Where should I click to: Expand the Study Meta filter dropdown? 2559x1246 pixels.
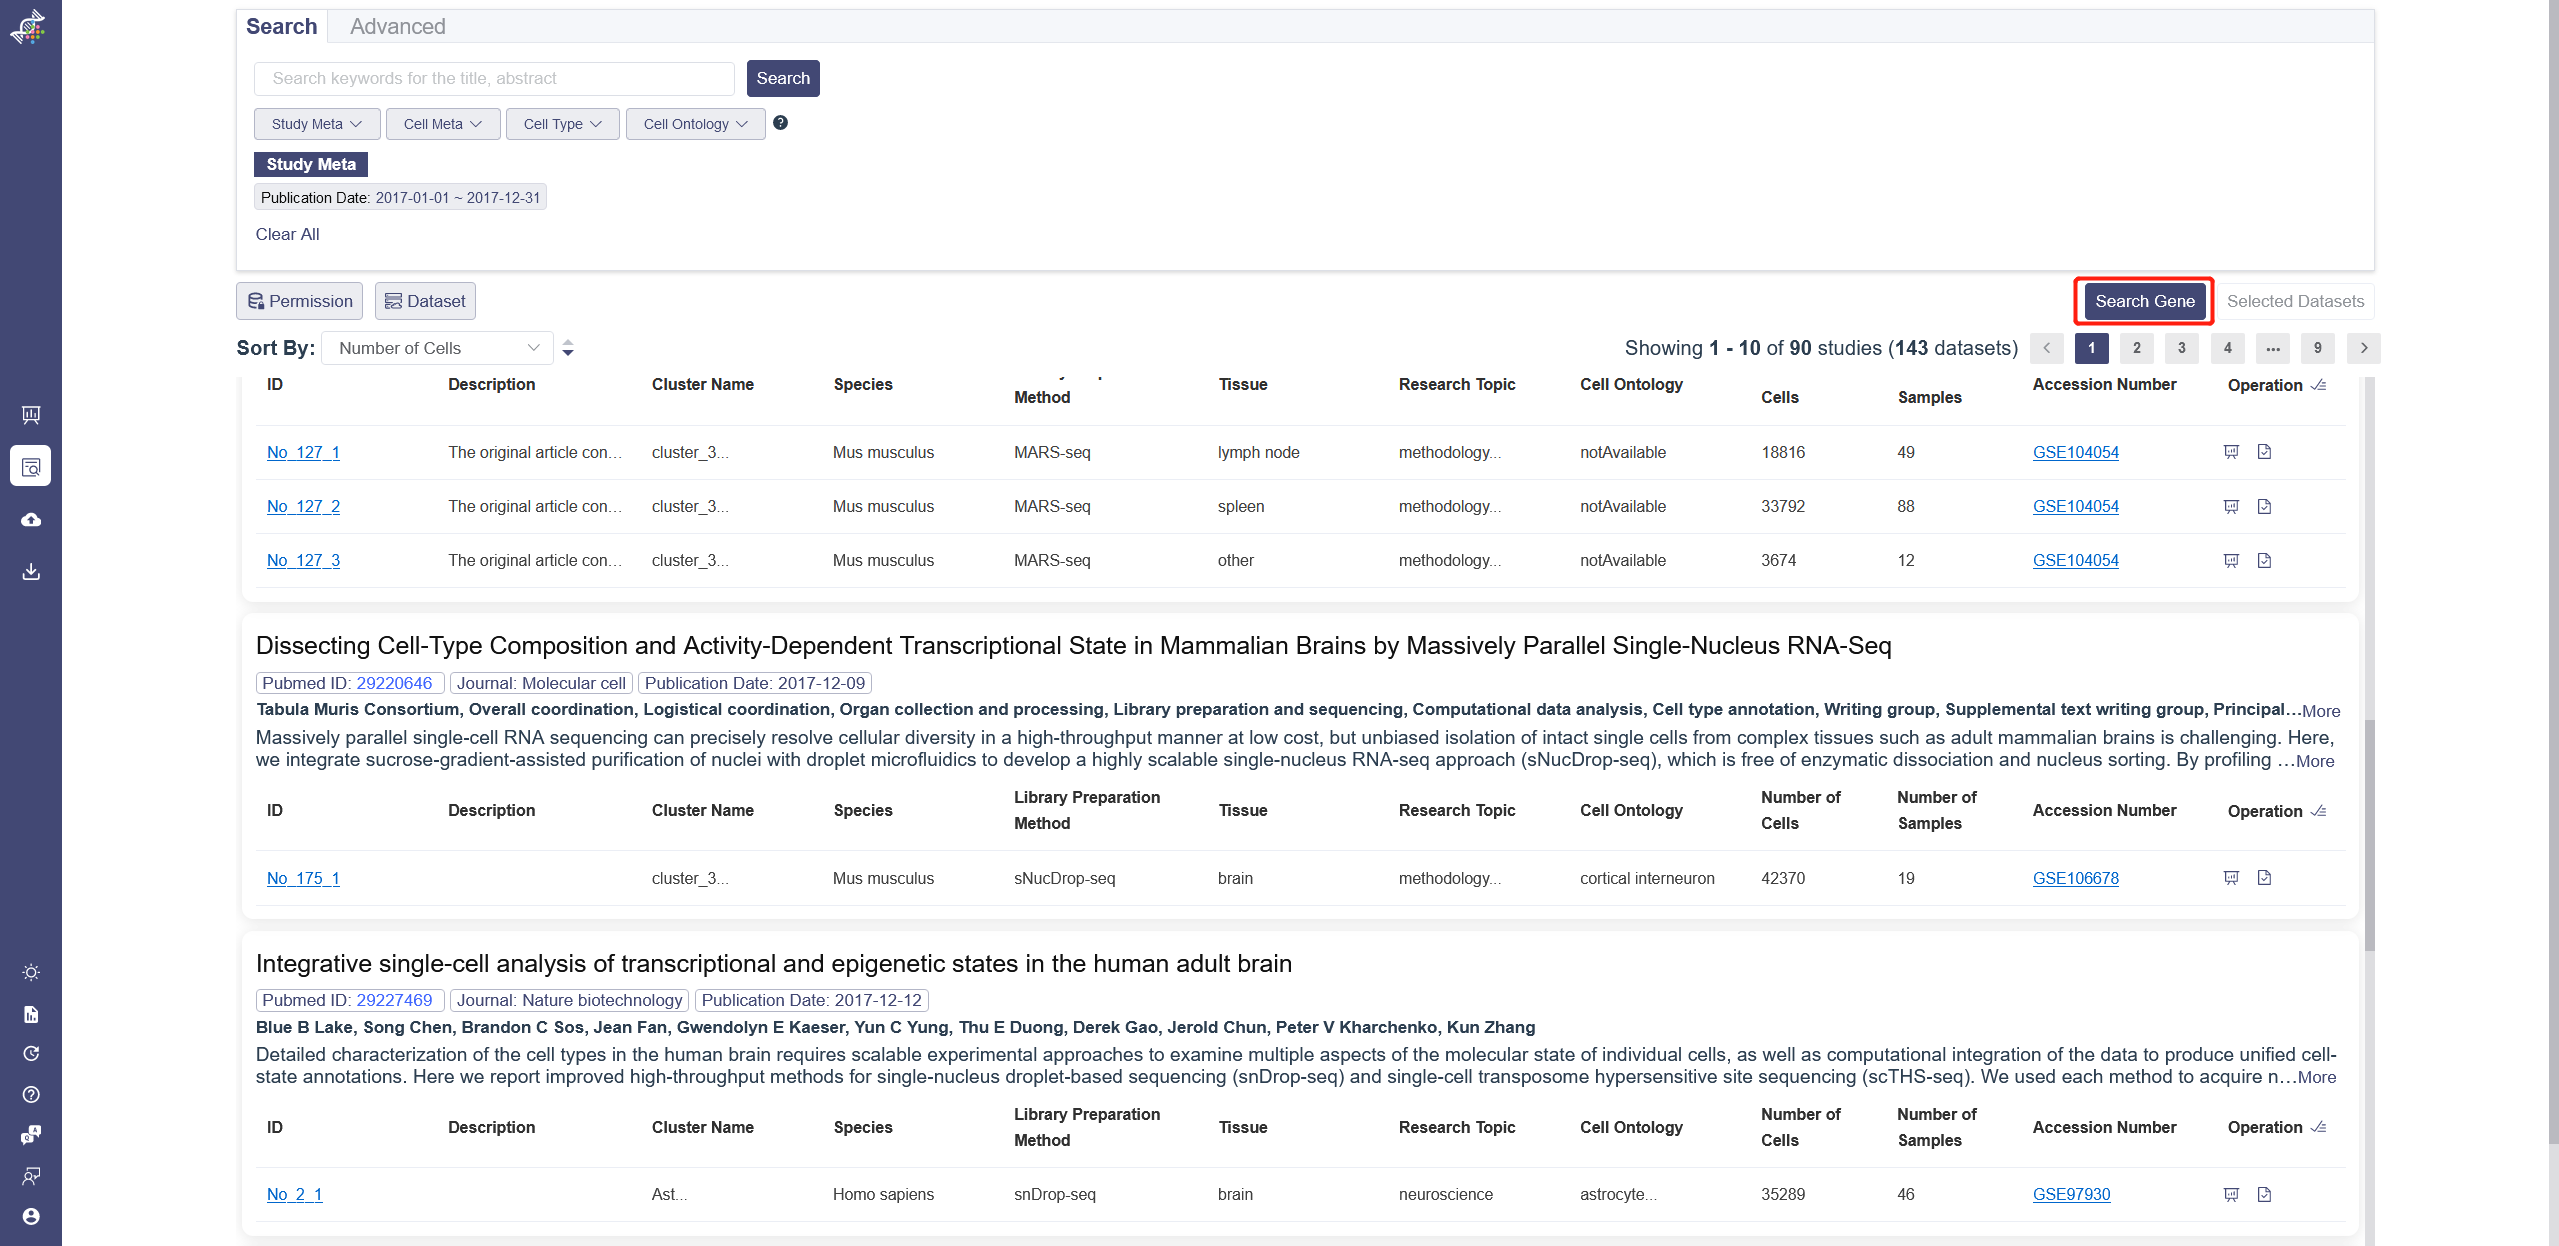pyautogui.click(x=316, y=124)
